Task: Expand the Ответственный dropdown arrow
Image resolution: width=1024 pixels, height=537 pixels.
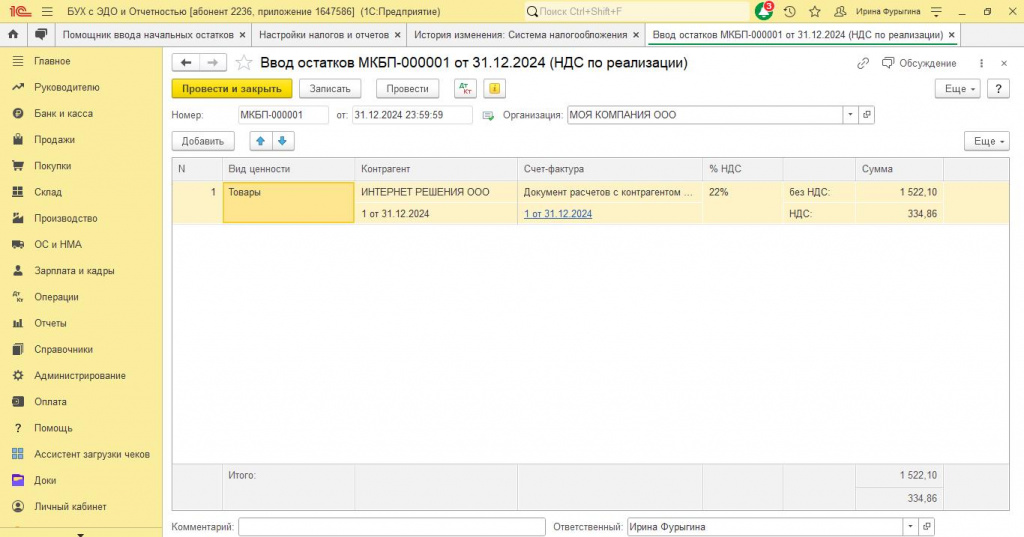Action: tap(910, 527)
